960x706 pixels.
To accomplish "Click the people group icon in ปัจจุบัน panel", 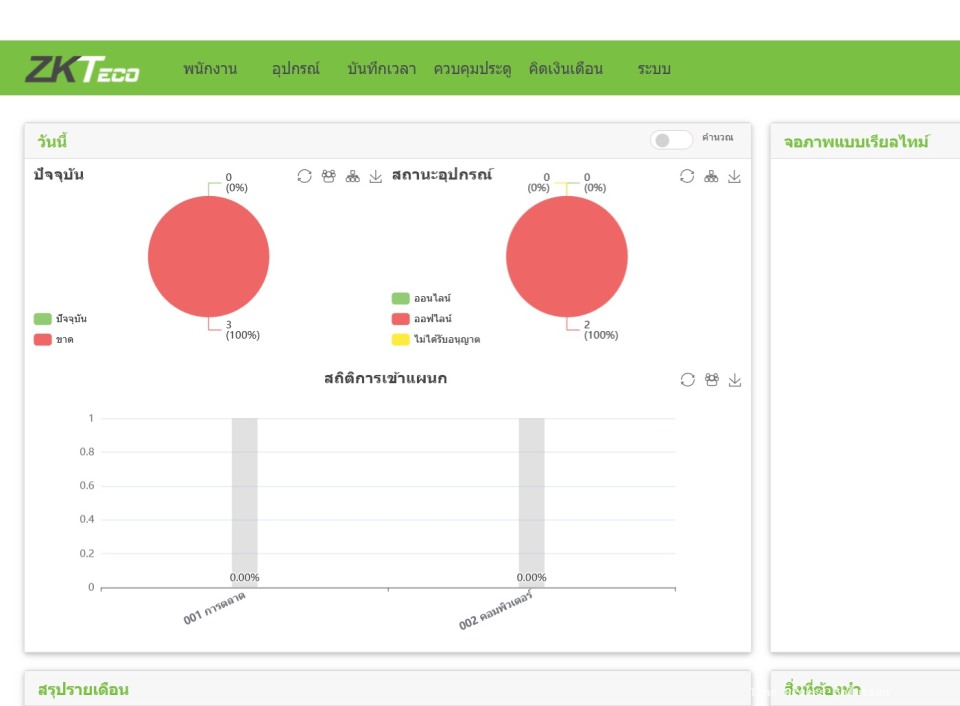I will click(x=329, y=176).
